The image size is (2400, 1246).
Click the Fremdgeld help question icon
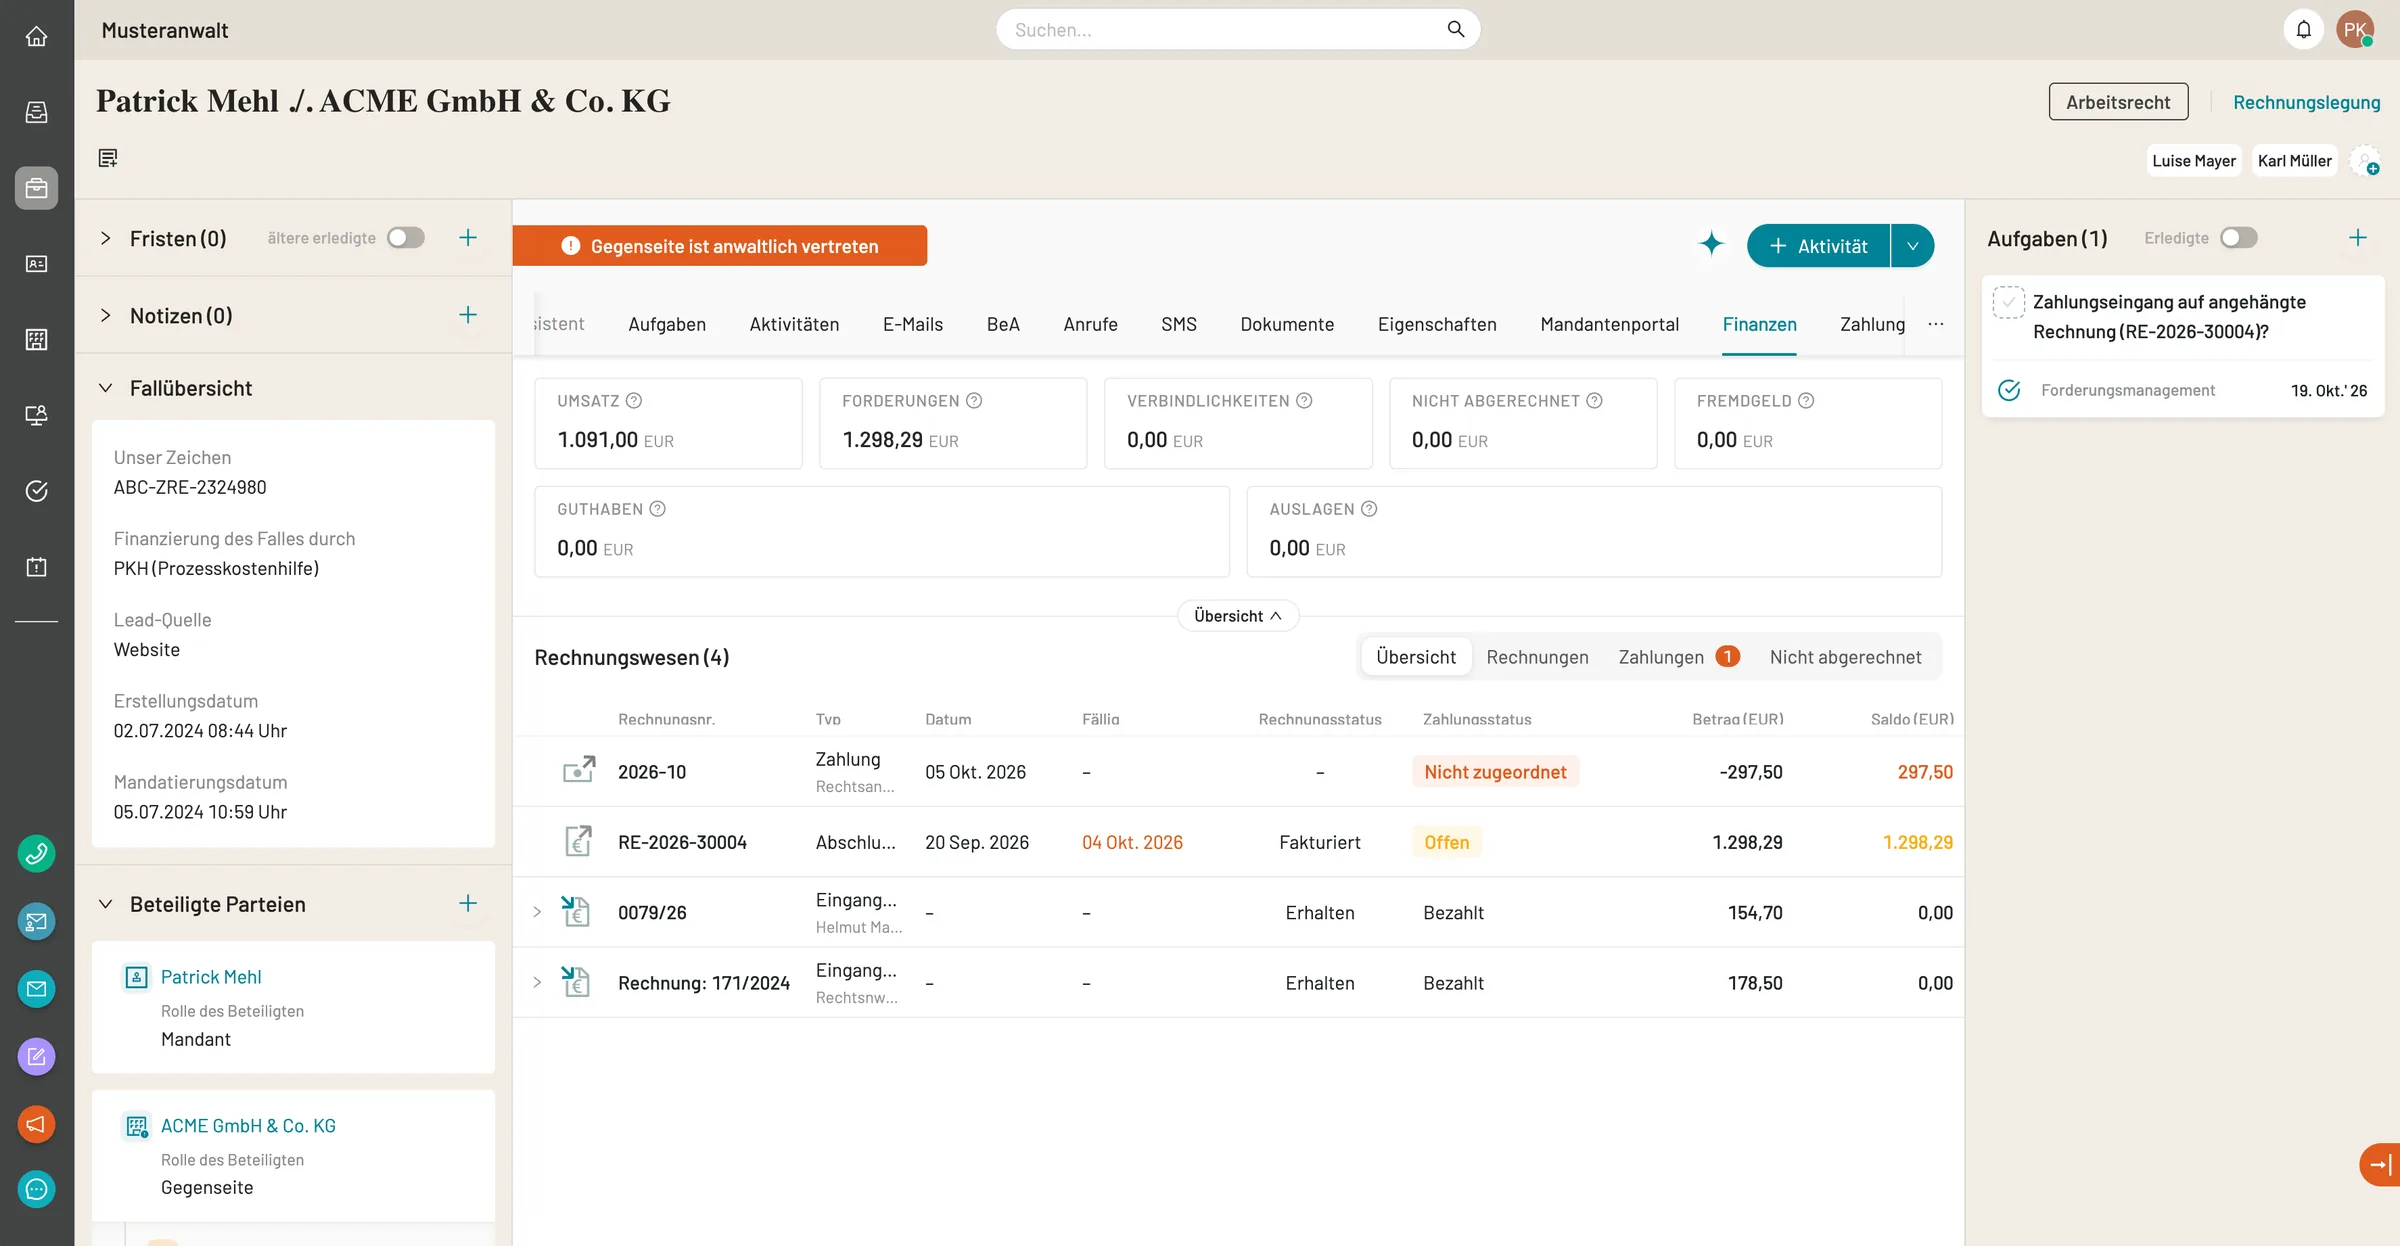[x=1806, y=401]
